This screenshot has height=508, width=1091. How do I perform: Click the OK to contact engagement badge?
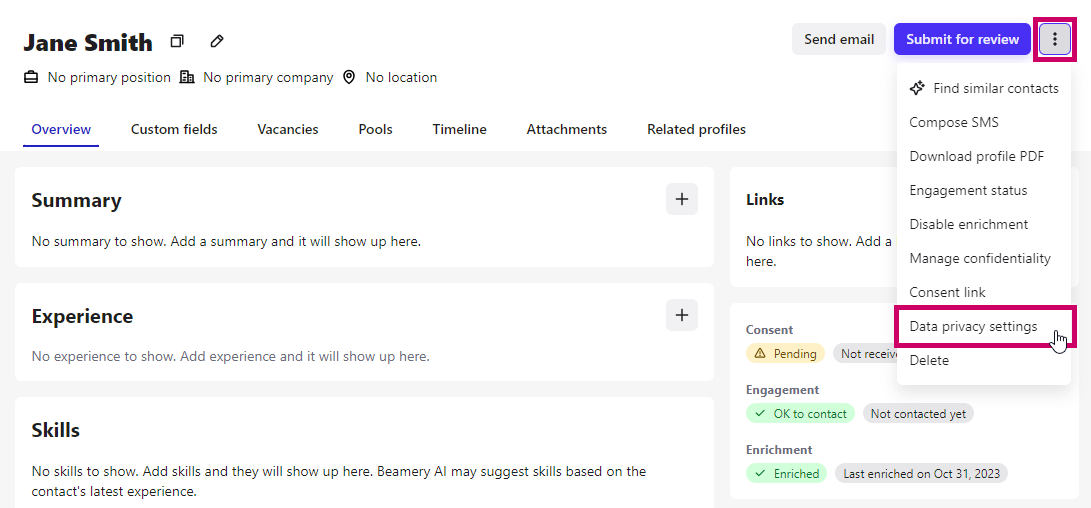coord(801,413)
